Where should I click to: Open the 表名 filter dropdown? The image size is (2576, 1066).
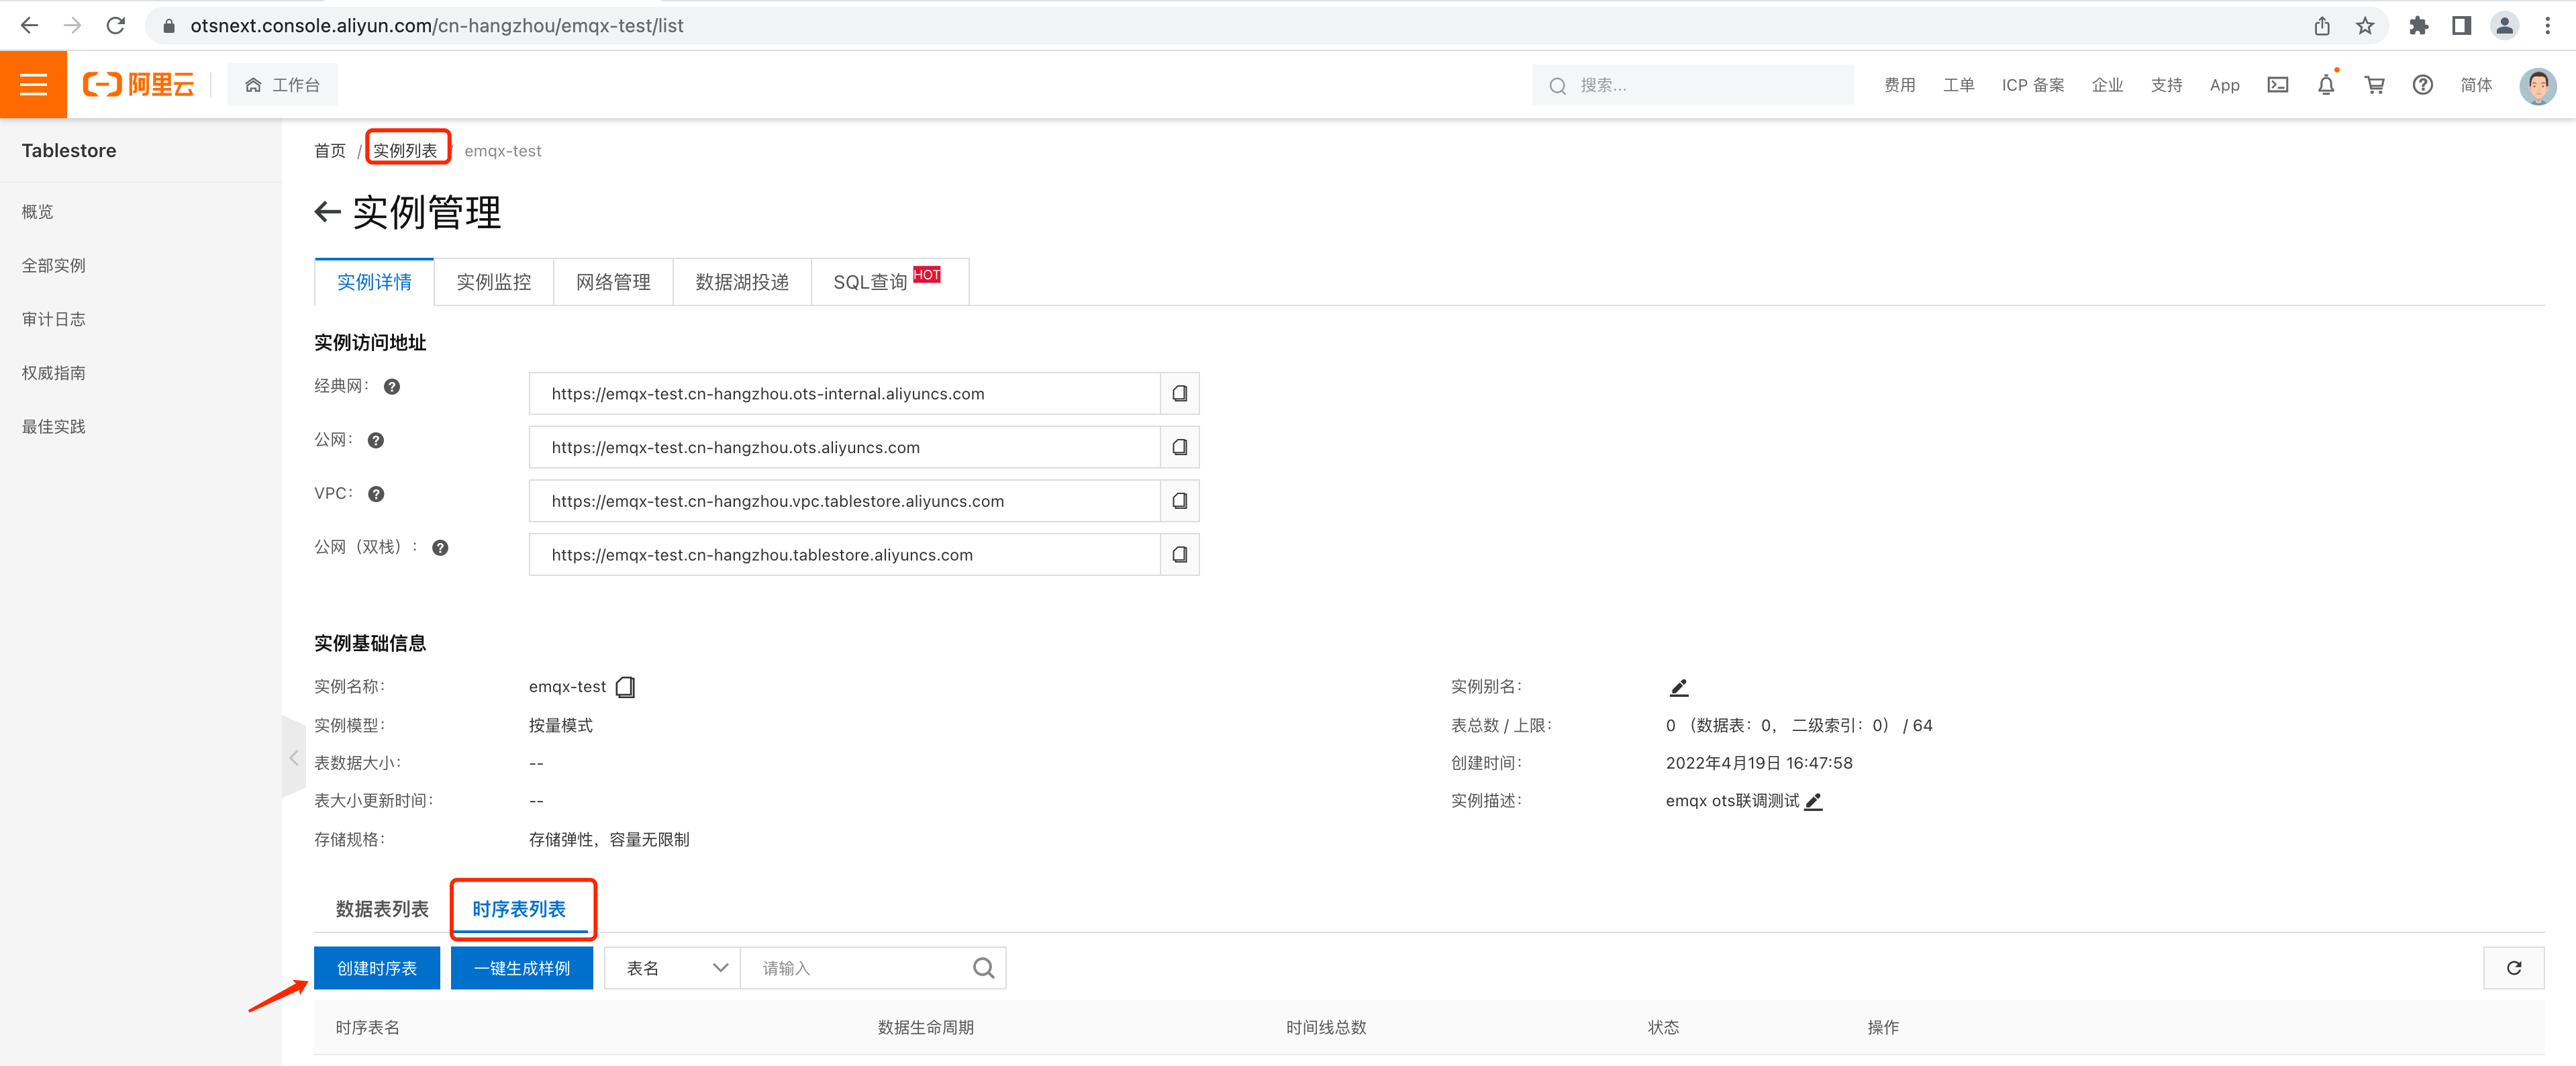(671, 967)
